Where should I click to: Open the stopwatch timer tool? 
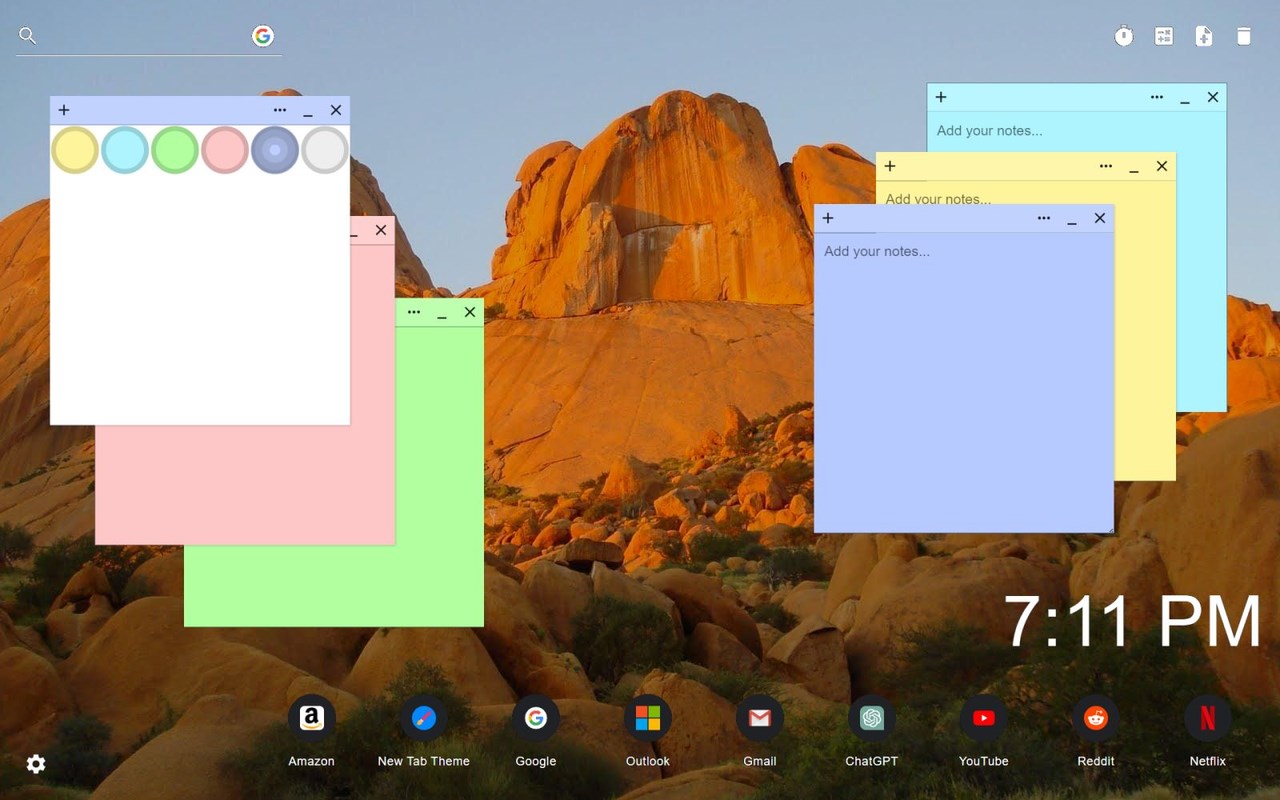[x=1124, y=37]
